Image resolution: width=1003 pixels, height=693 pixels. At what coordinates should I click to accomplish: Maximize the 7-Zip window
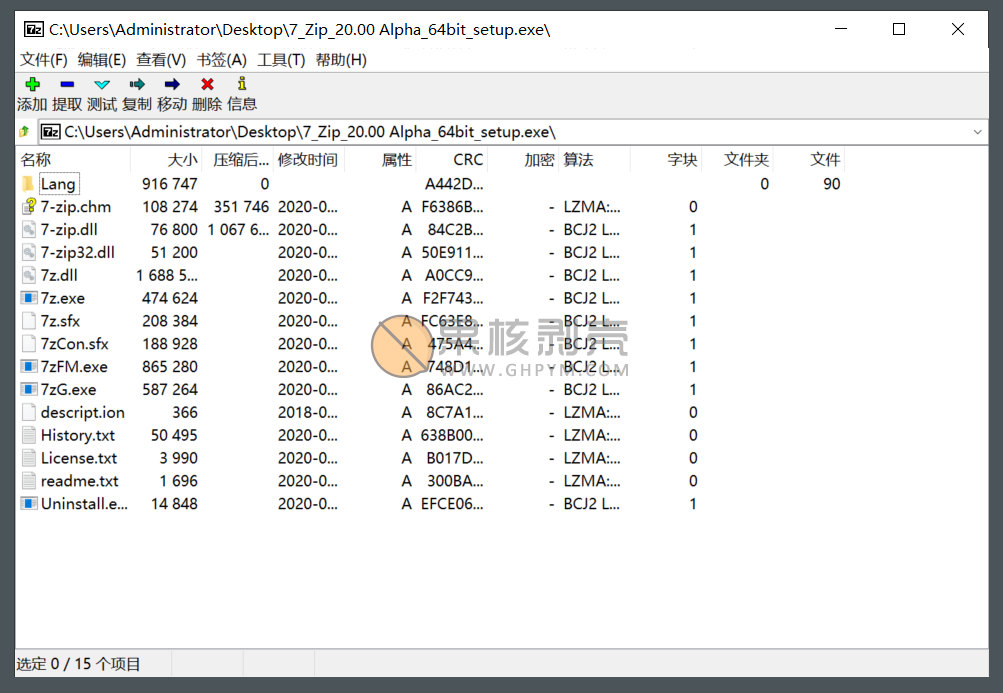(899, 29)
